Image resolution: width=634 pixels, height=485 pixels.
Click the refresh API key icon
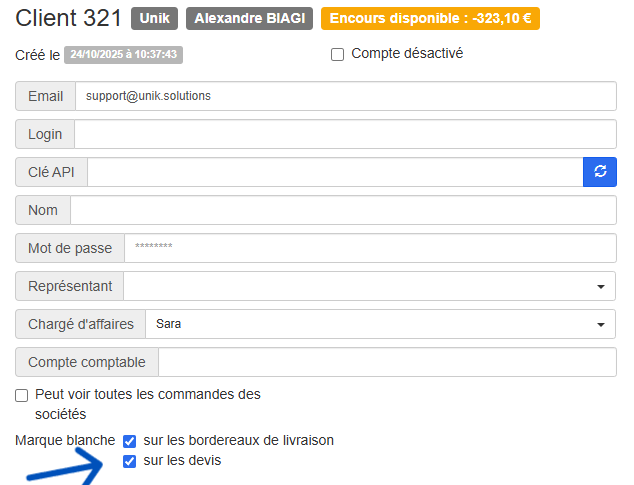click(600, 172)
